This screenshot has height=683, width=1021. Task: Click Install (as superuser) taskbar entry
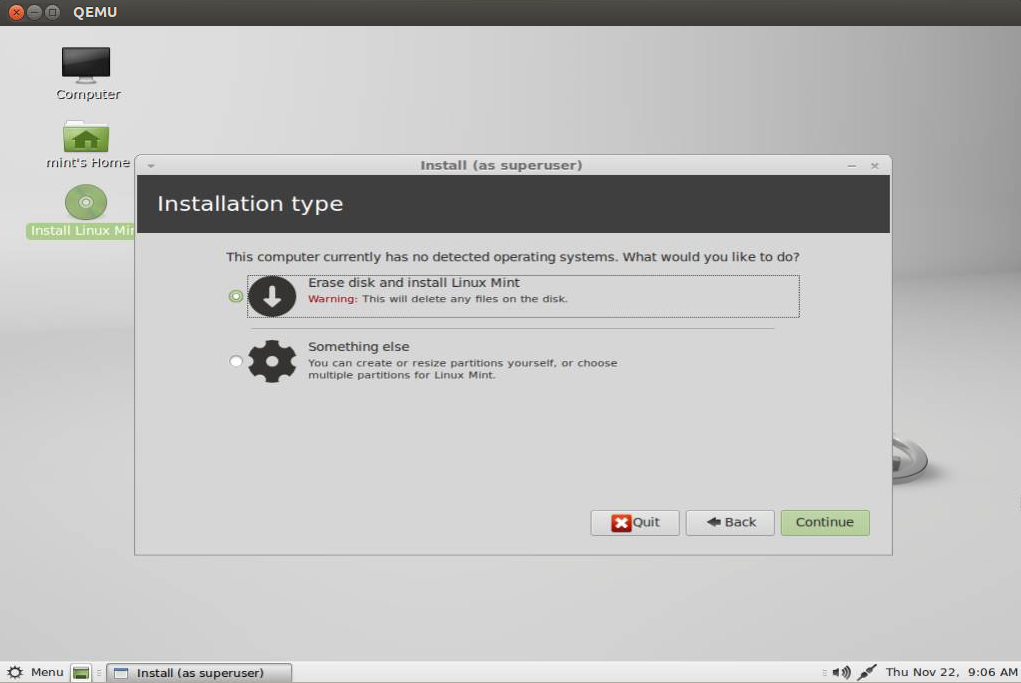click(x=199, y=673)
